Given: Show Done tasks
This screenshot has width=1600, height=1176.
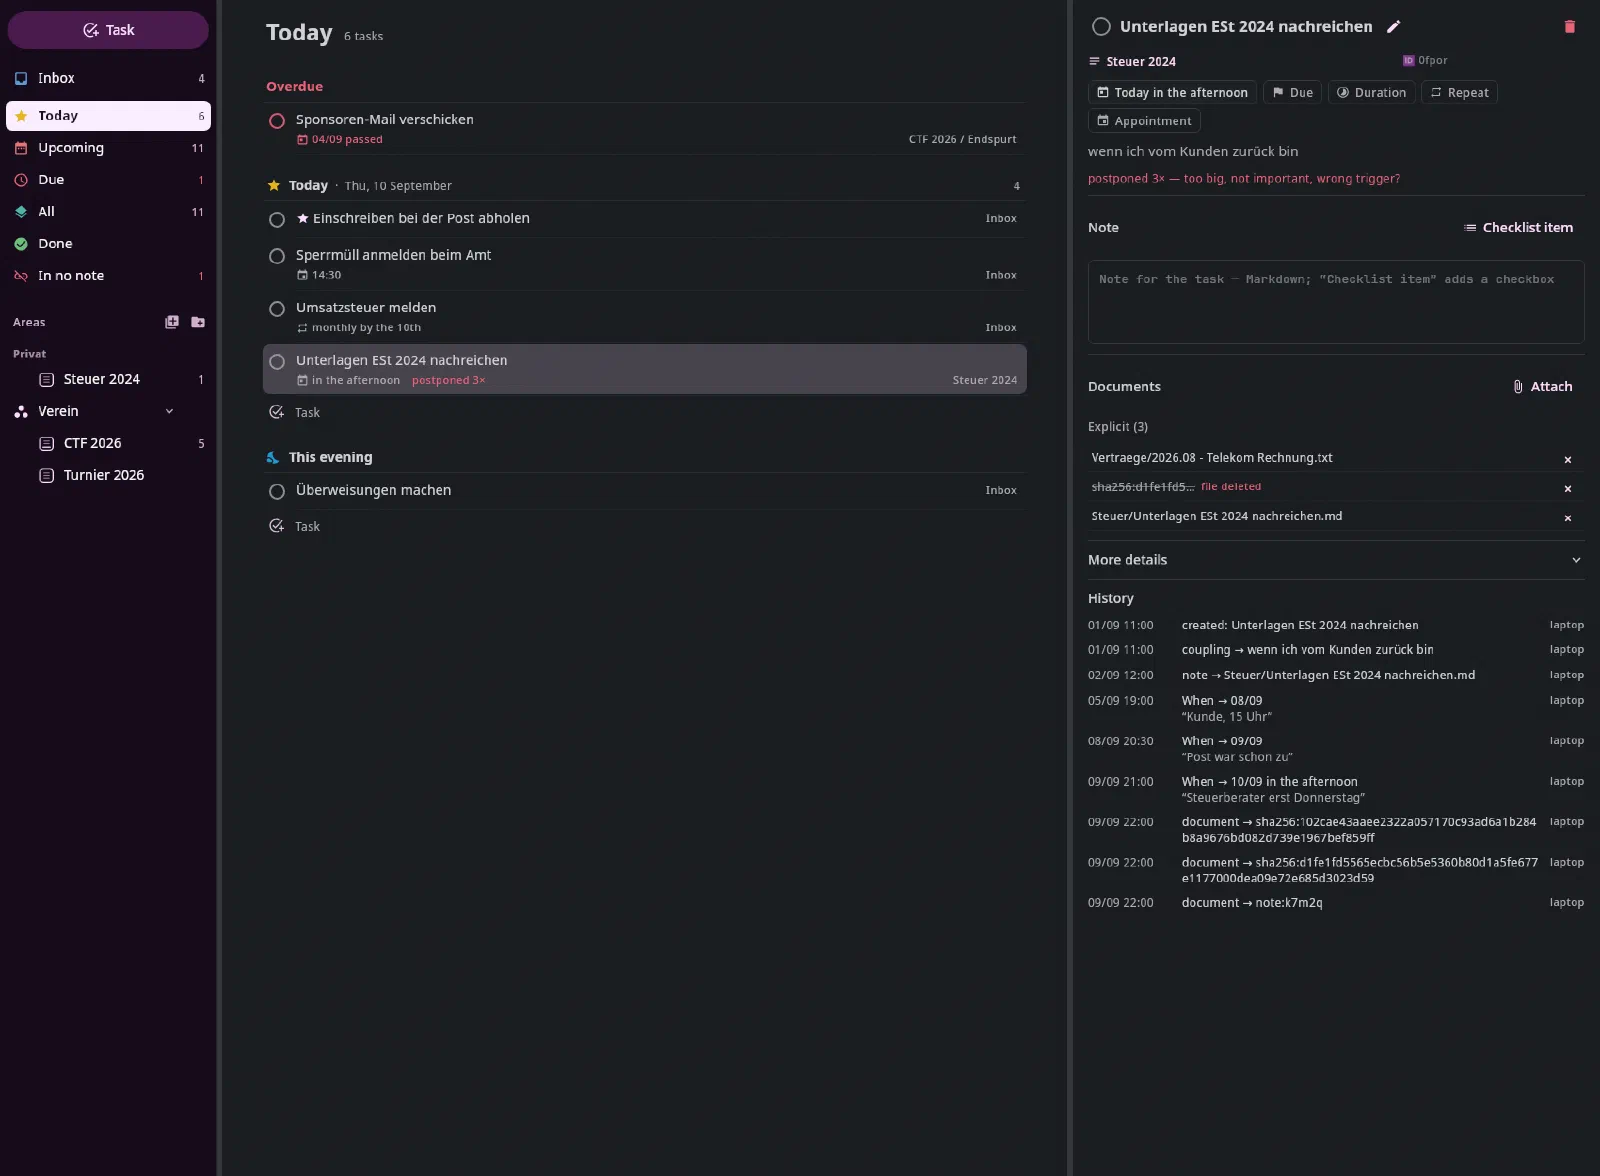Looking at the screenshot, I should tap(108, 244).
